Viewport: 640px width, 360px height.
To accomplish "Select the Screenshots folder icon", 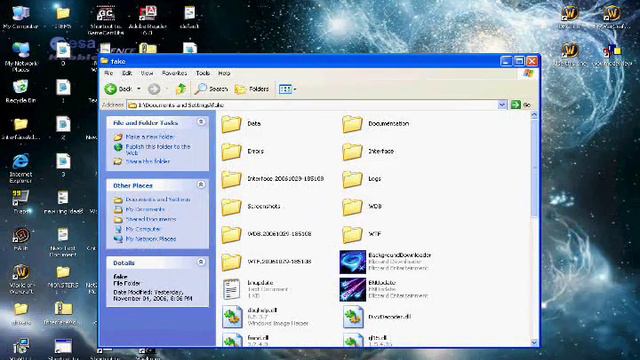I will (x=231, y=207).
